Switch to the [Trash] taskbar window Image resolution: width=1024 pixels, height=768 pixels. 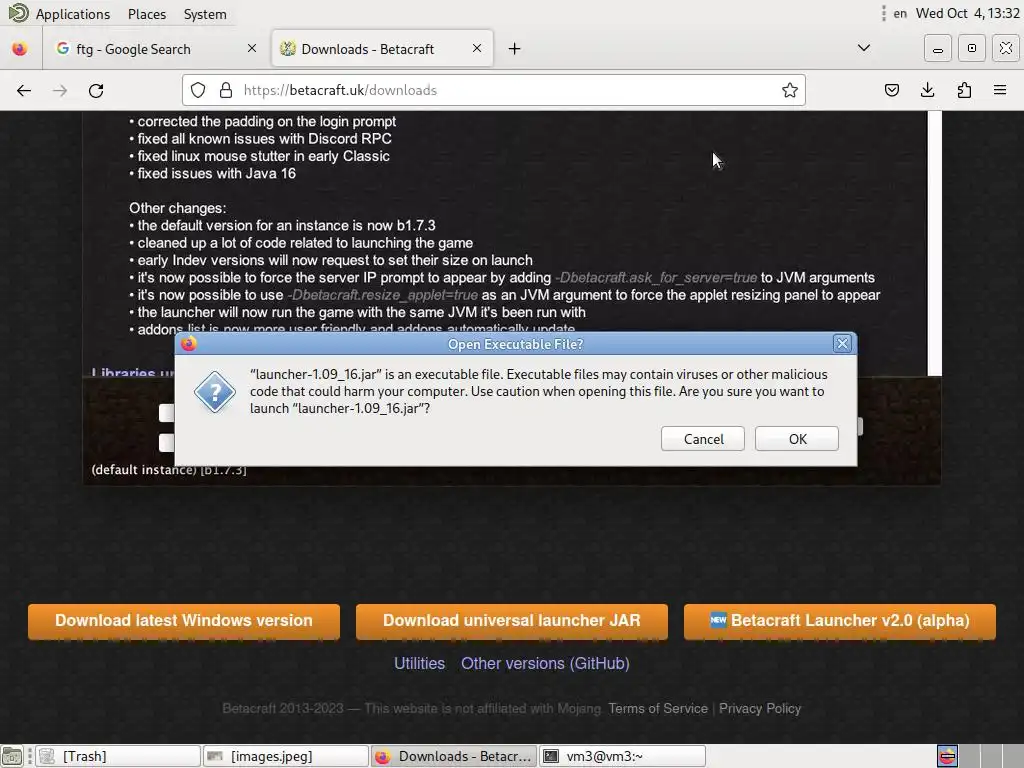click(x=118, y=756)
